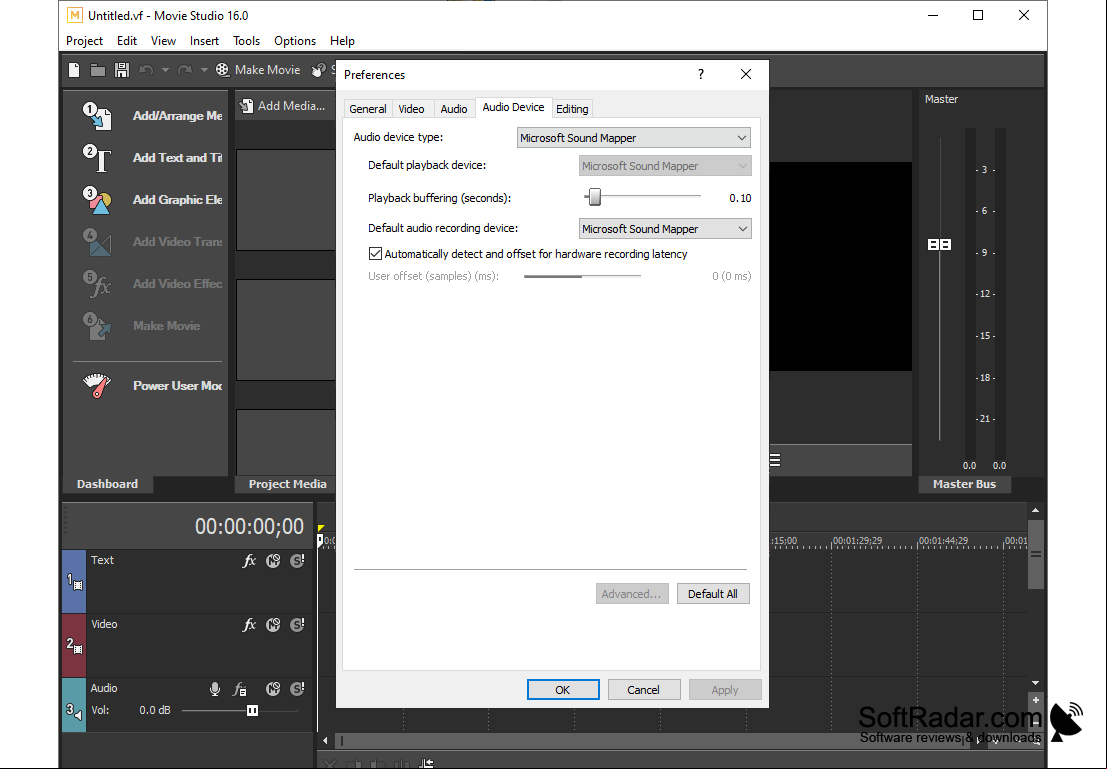Viewport: 1107px width, 769px height.
Task: Switch to General tab in Preferences
Action: click(368, 109)
